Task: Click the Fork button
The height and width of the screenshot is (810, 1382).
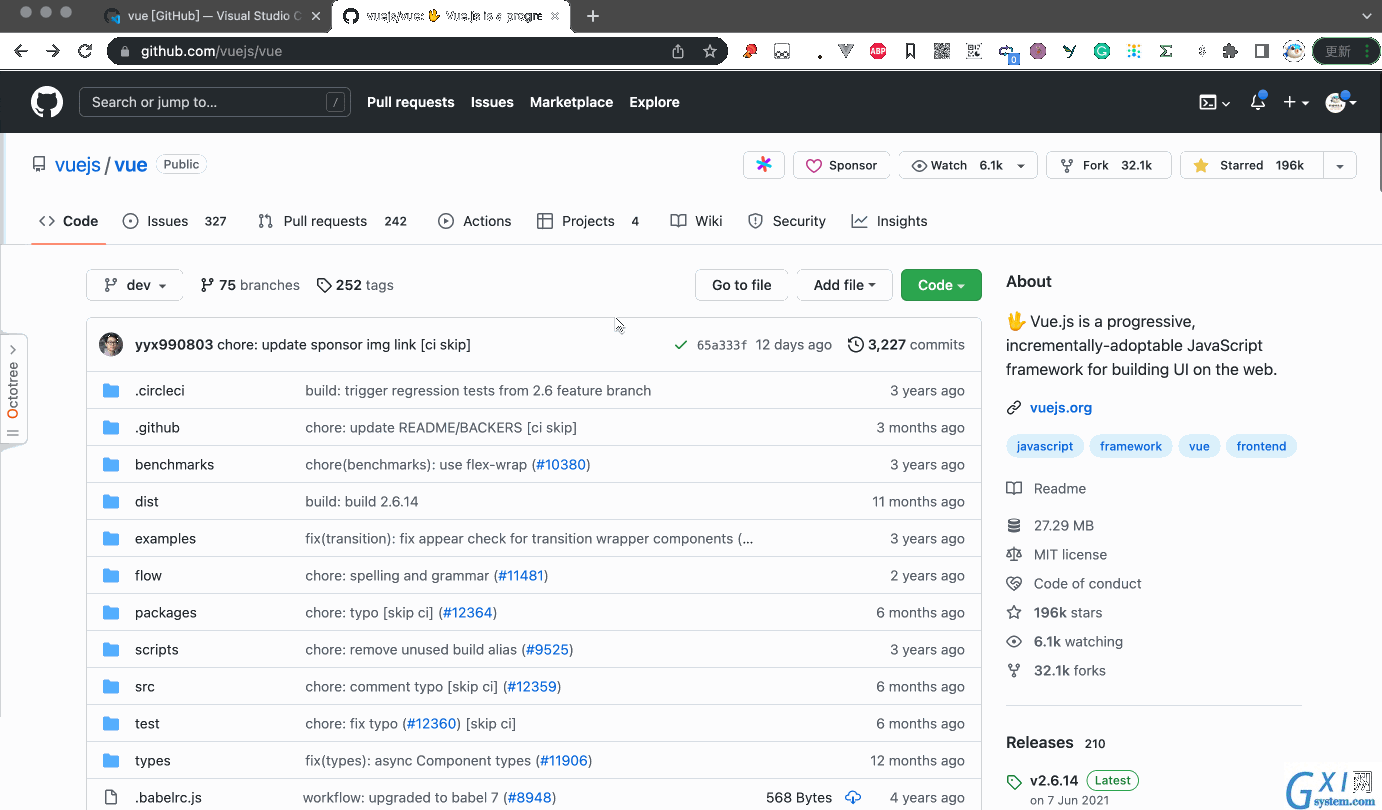Action: click(x=1108, y=165)
